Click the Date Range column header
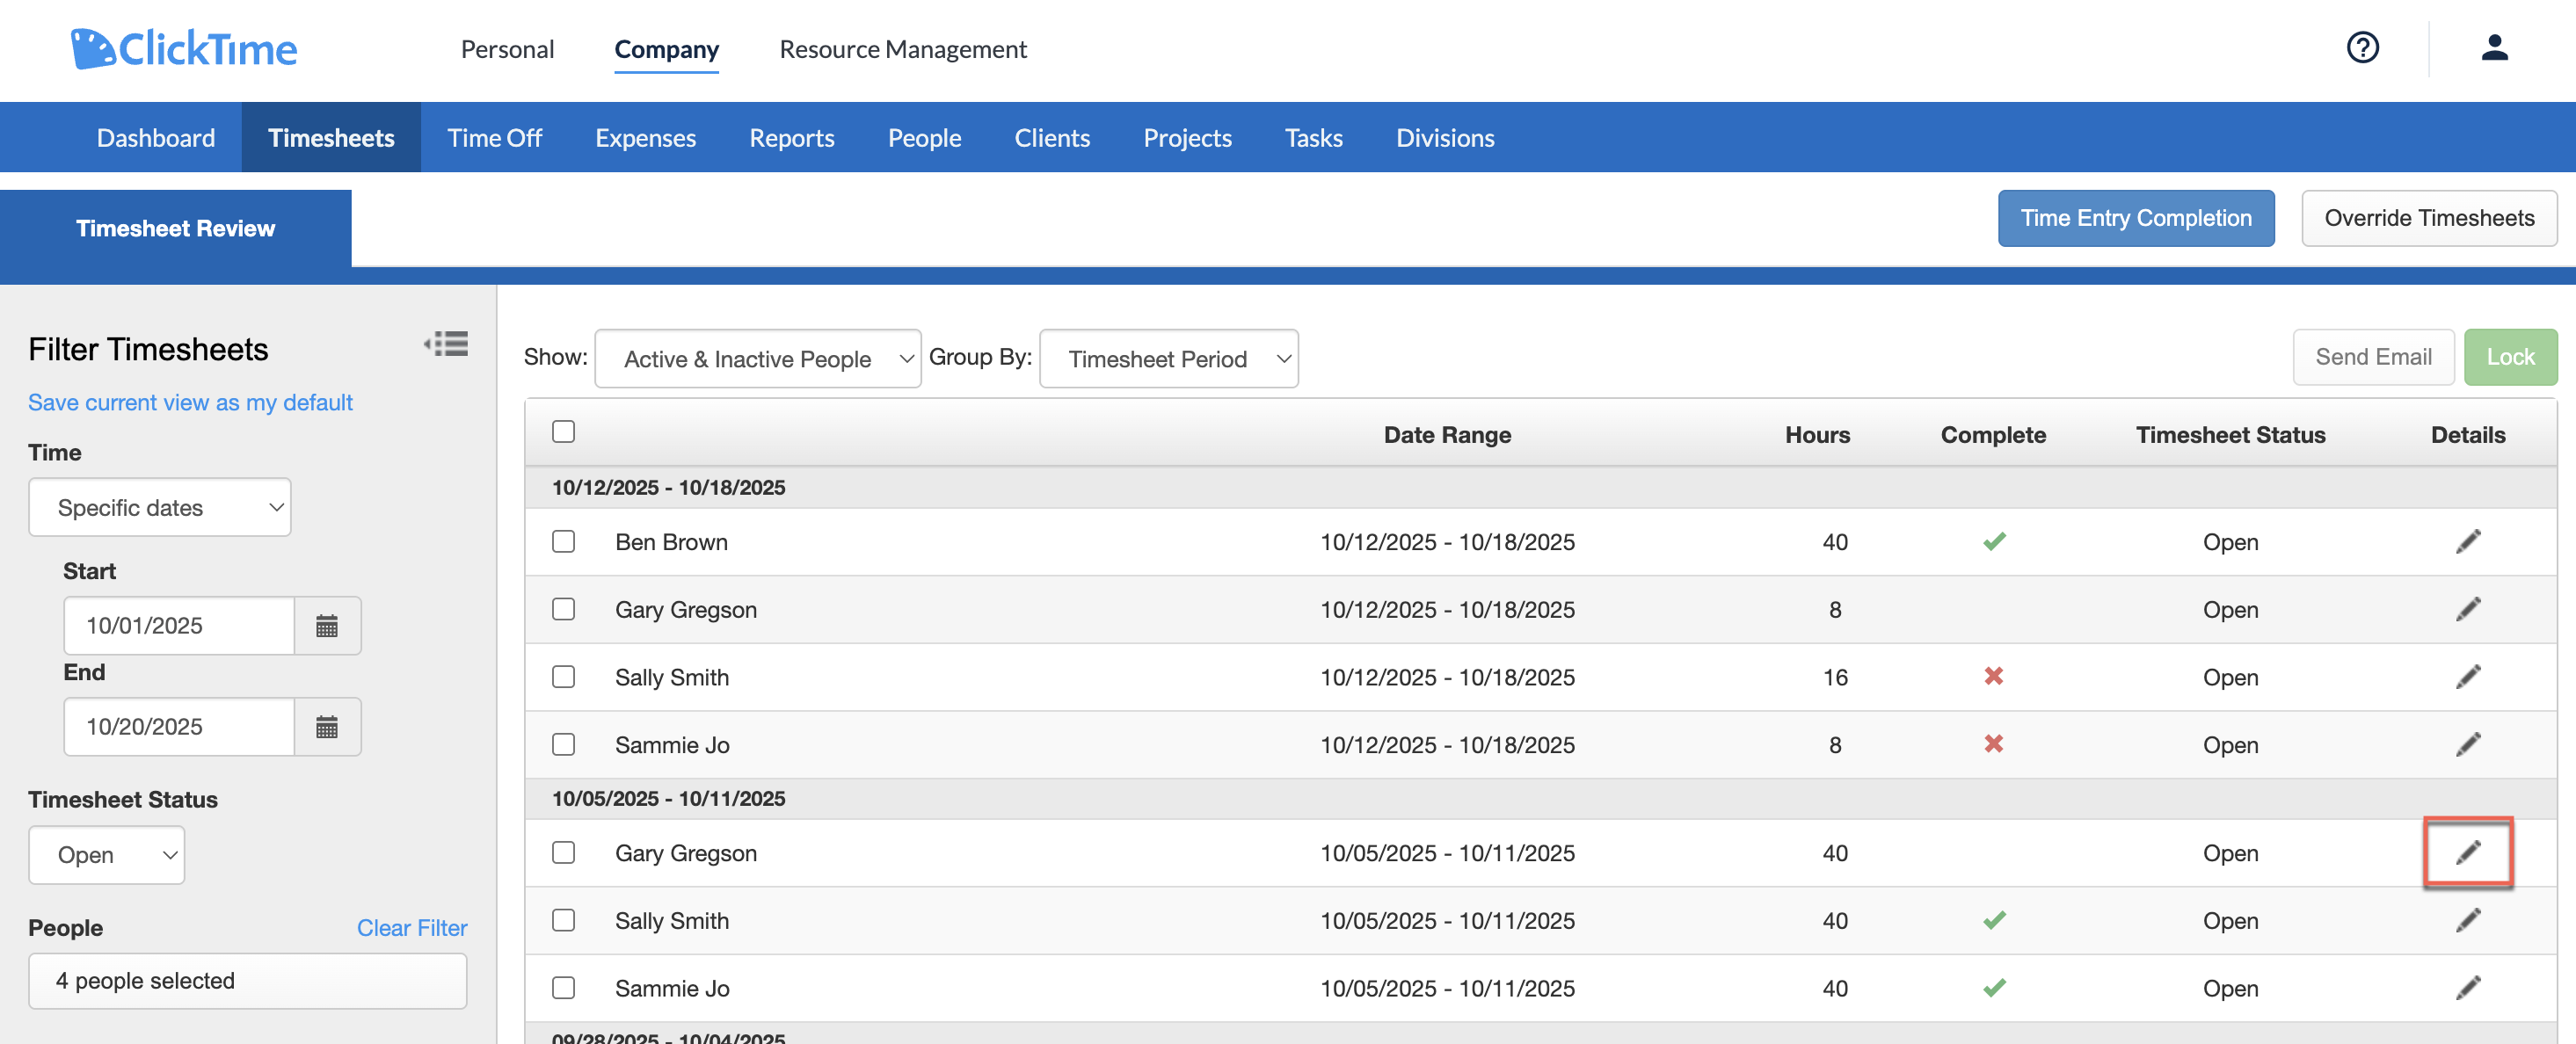This screenshot has width=2576, height=1044. 1447,434
